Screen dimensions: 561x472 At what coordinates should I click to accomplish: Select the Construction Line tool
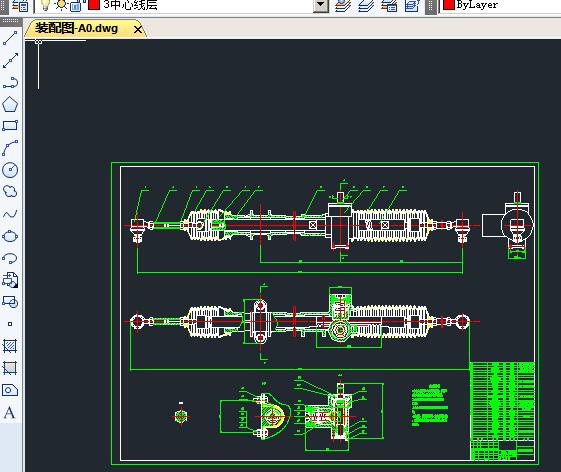[x=10, y=60]
